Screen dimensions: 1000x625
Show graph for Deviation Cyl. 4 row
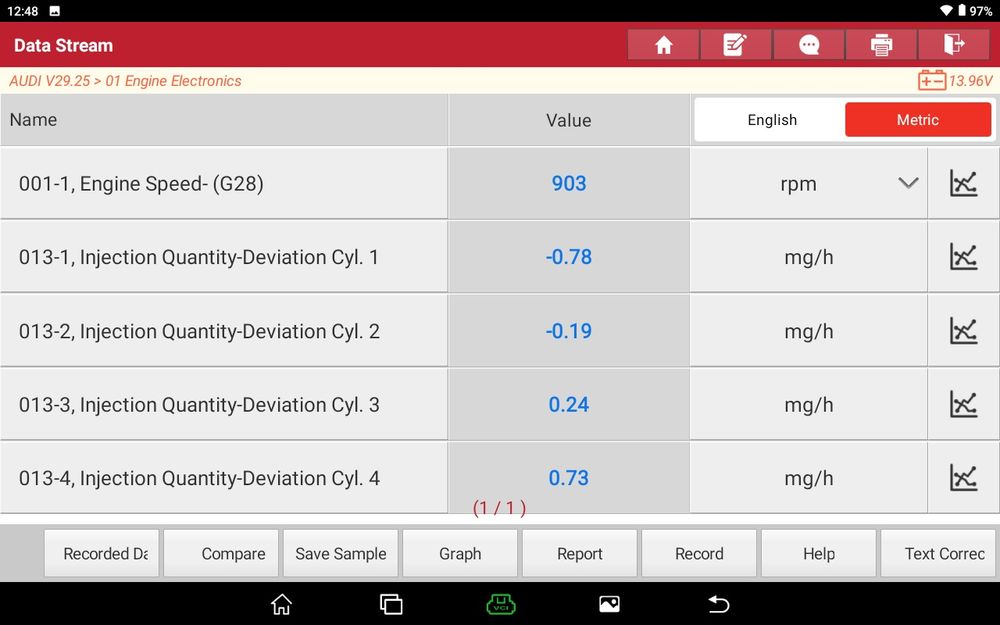pyautogui.click(x=963, y=478)
